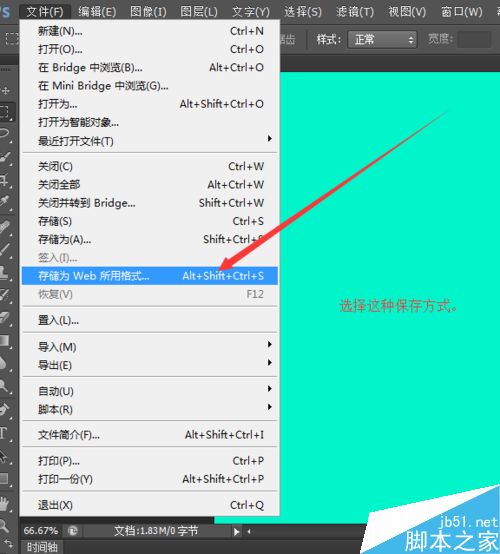The image size is (500, 554).
Task: Select the Brush tool
Action: [x=5, y=249]
